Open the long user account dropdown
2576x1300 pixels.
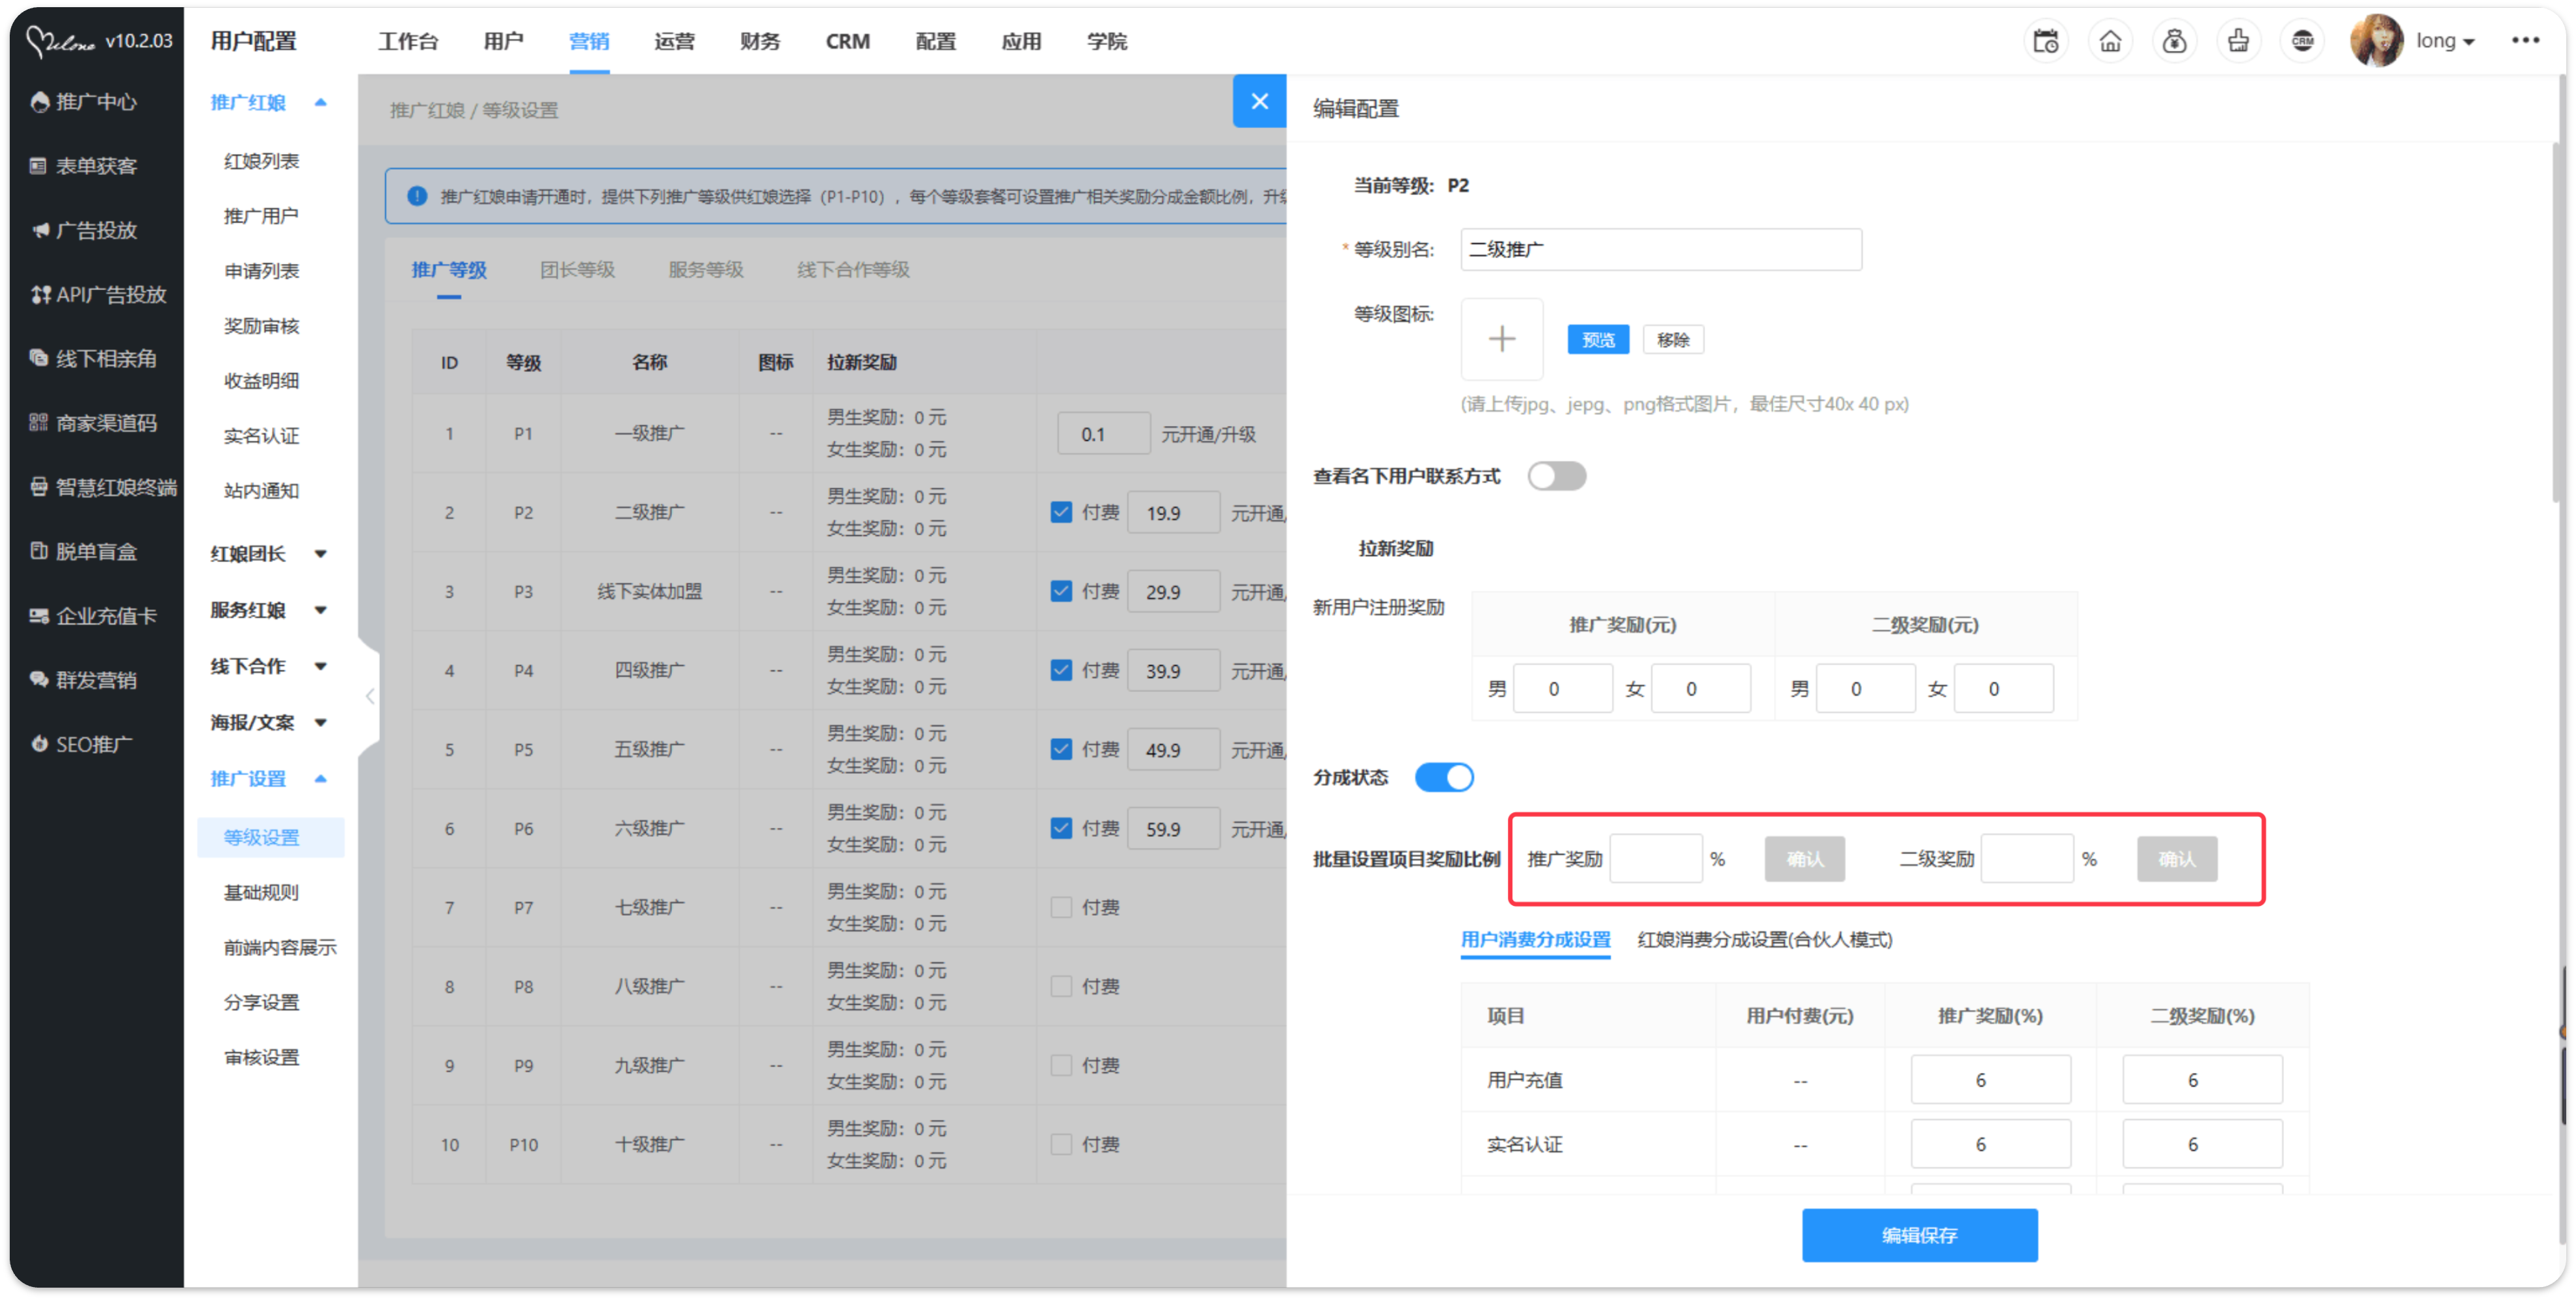coord(2443,41)
